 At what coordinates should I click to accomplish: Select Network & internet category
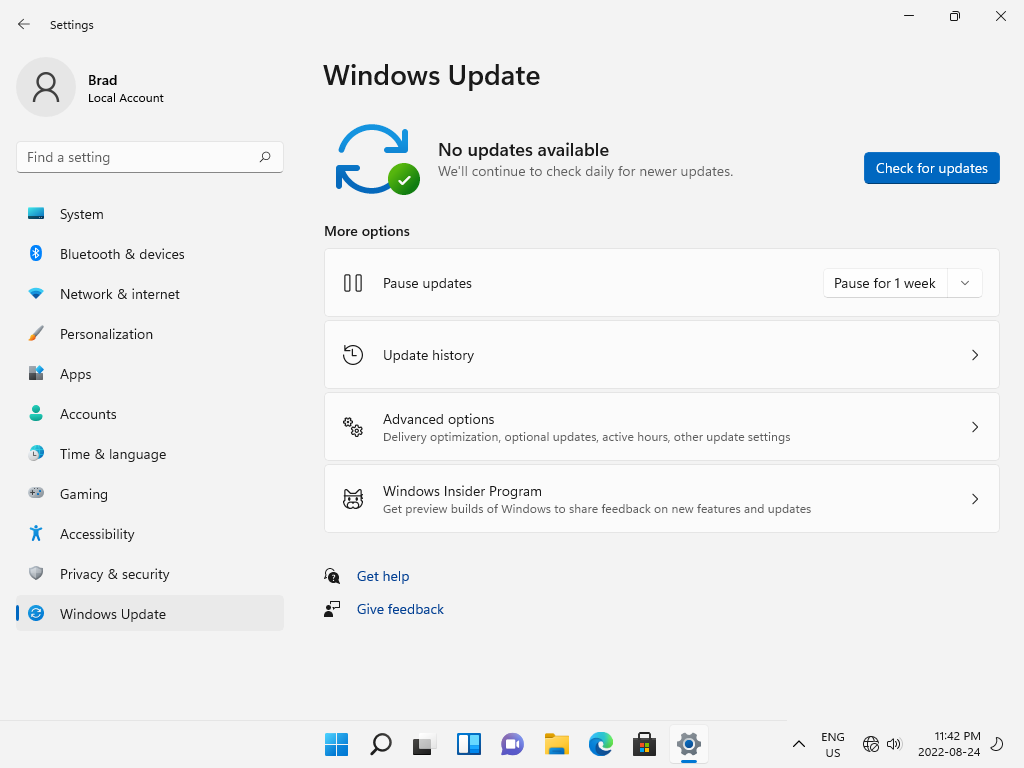click(150, 293)
